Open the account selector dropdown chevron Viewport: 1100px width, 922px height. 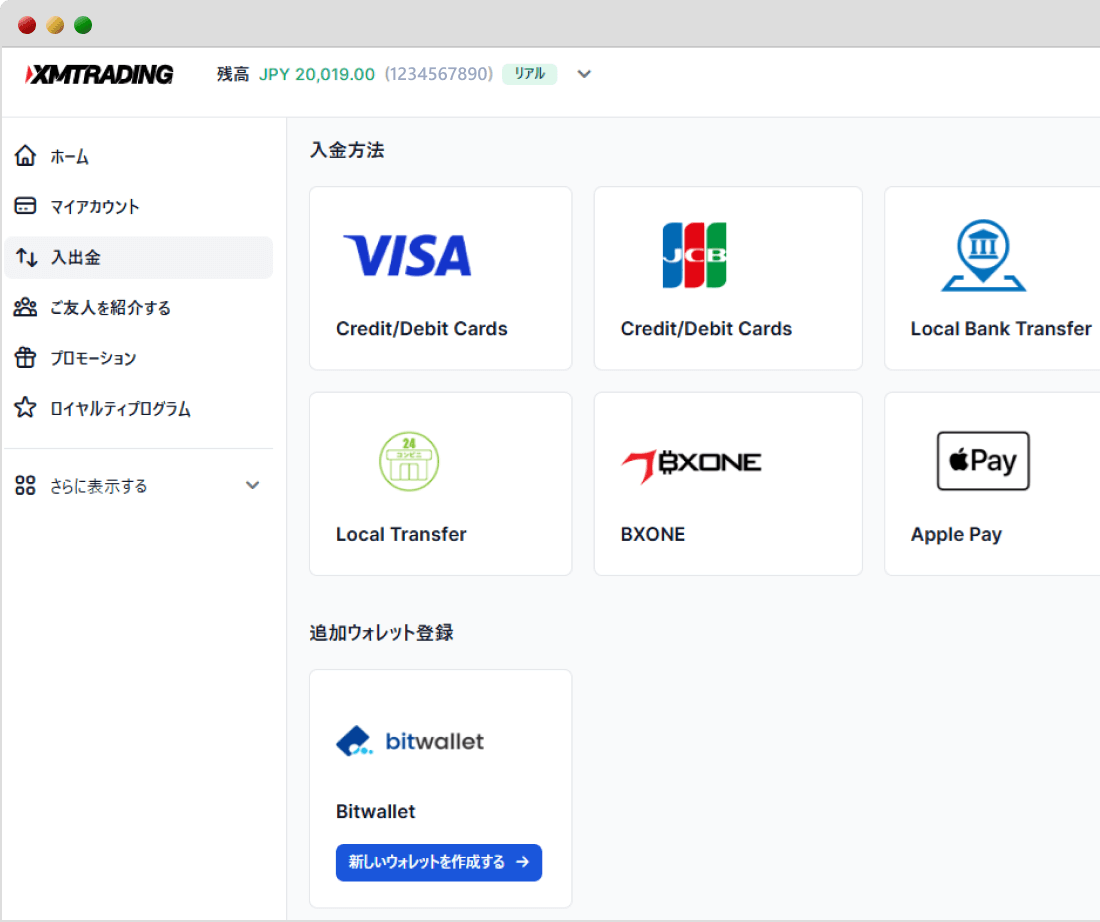coord(584,74)
